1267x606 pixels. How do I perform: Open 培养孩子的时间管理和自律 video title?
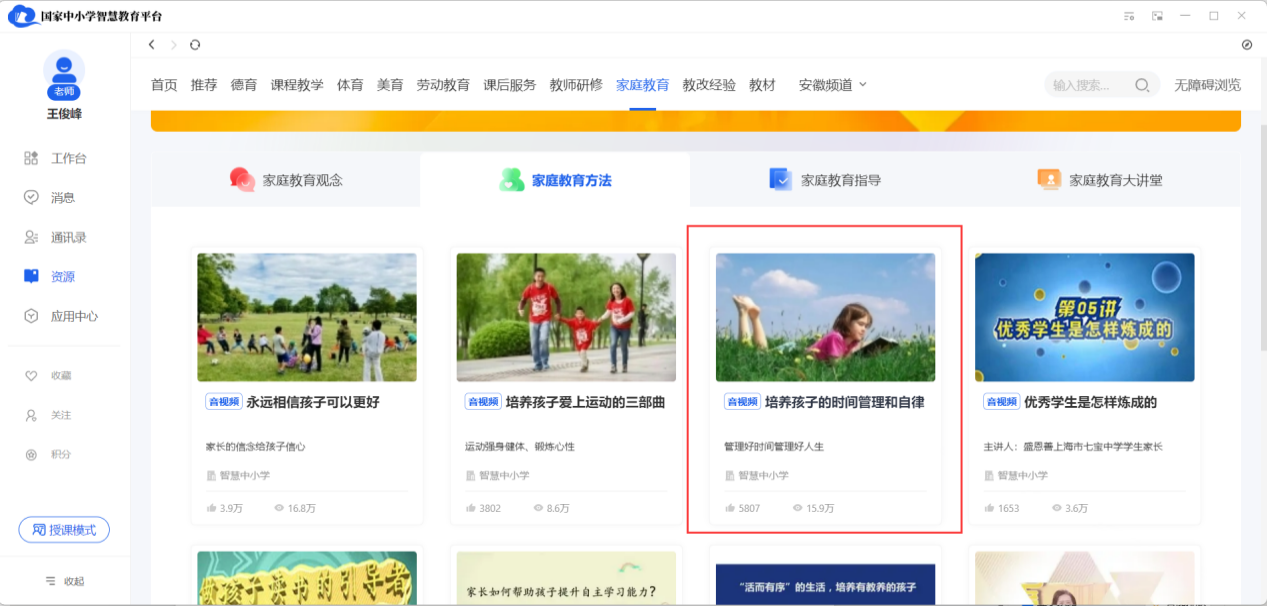[x=844, y=402]
